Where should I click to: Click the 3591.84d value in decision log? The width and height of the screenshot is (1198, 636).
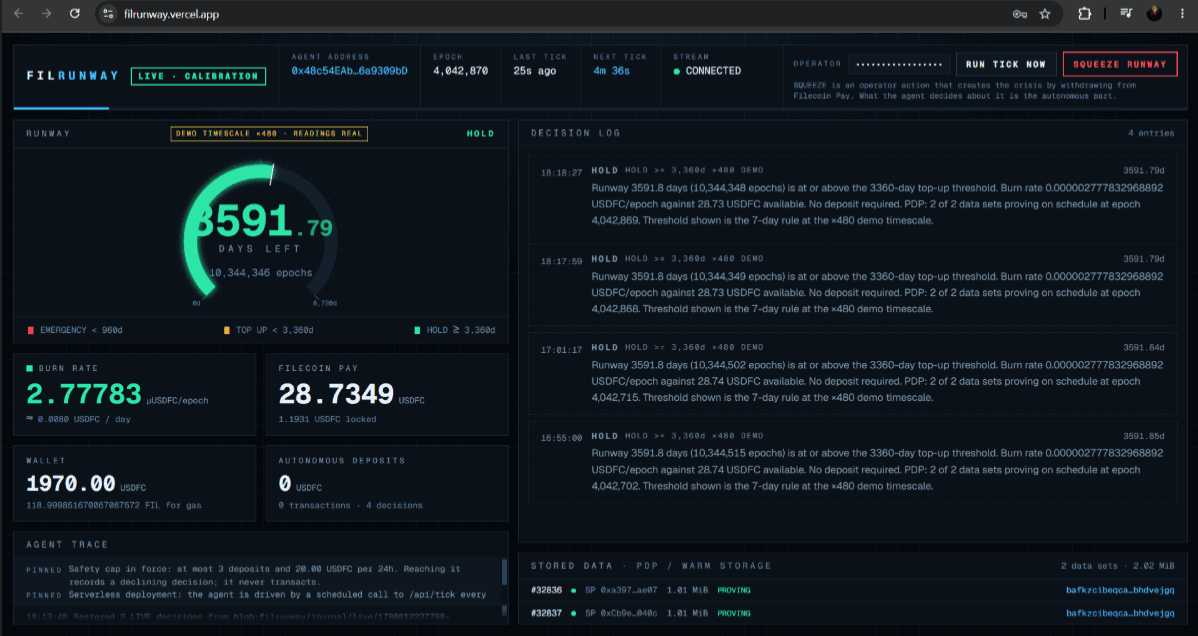click(1144, 348)
